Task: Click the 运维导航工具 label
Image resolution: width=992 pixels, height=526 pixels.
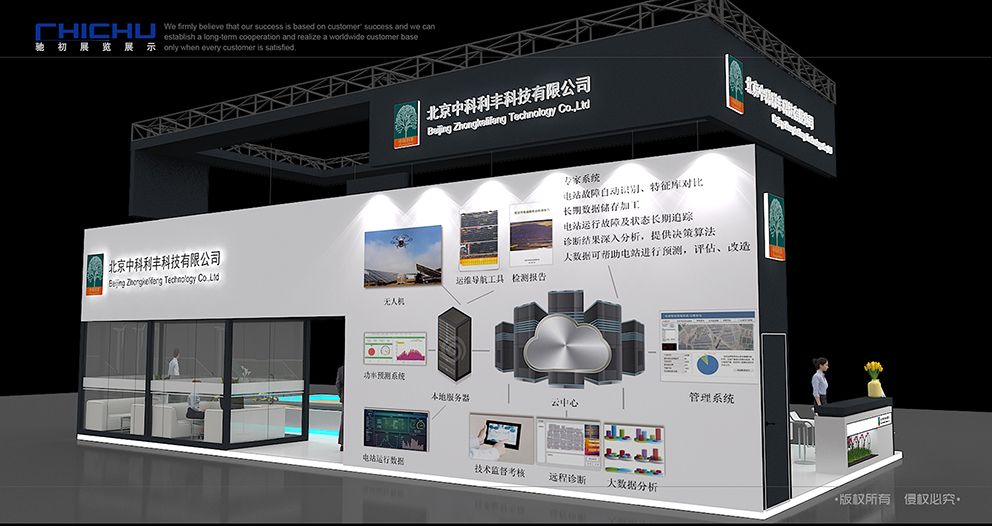Action: pyautogui.click(x=480, y=279)
